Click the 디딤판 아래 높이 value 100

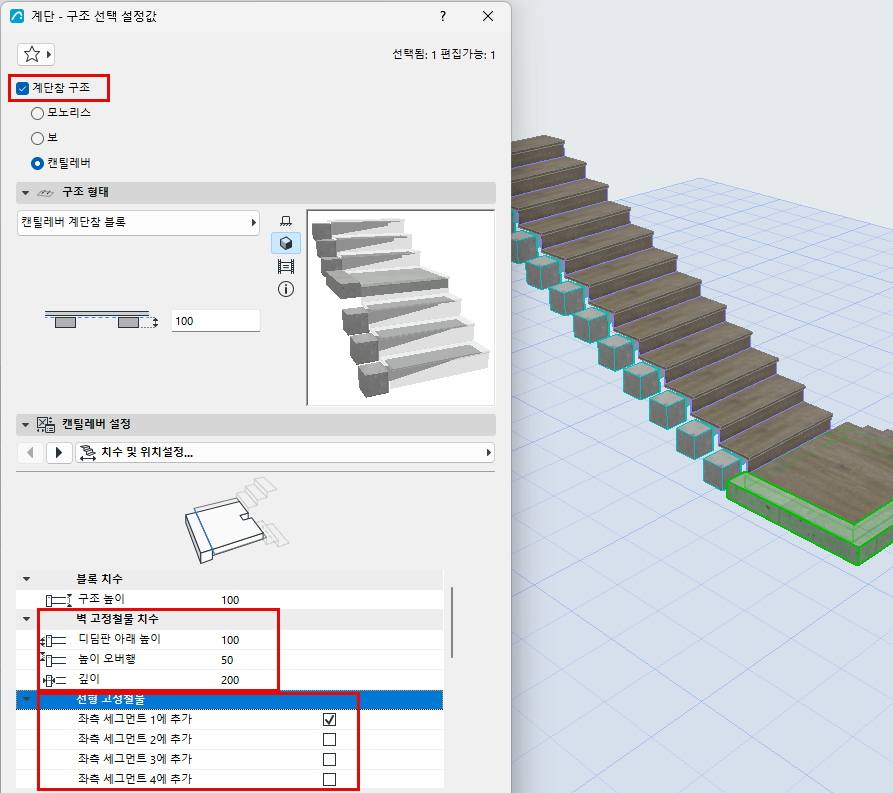click(x=230, y=640)
